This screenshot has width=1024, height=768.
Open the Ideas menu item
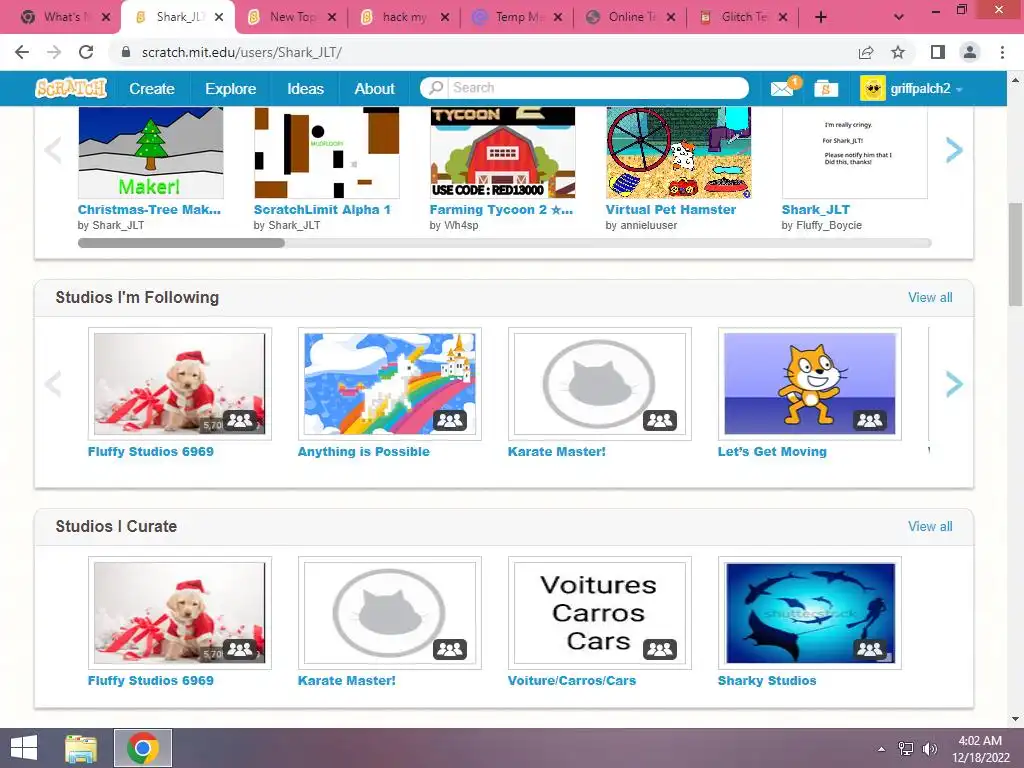306,89
